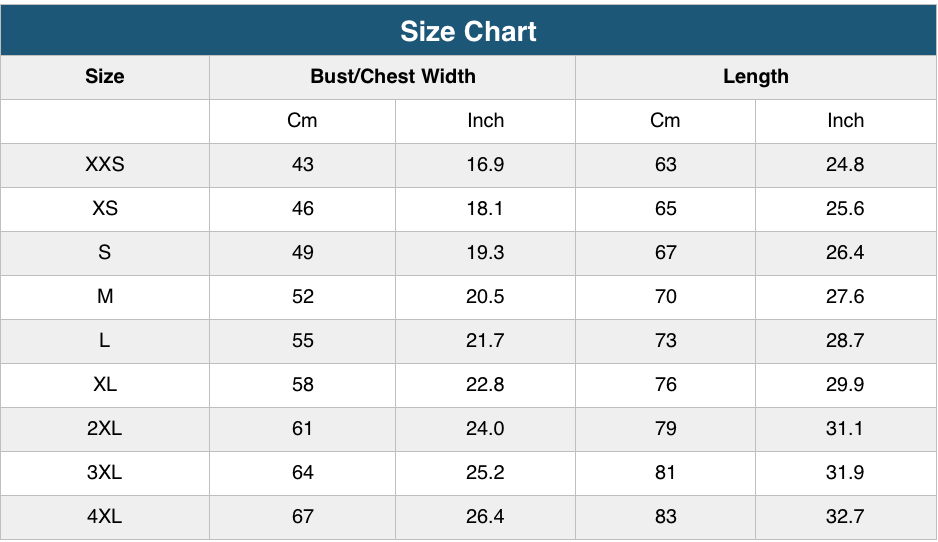Select the 32.7 inch length value
This screenshot has height=542, width=938.
(845, 517)
